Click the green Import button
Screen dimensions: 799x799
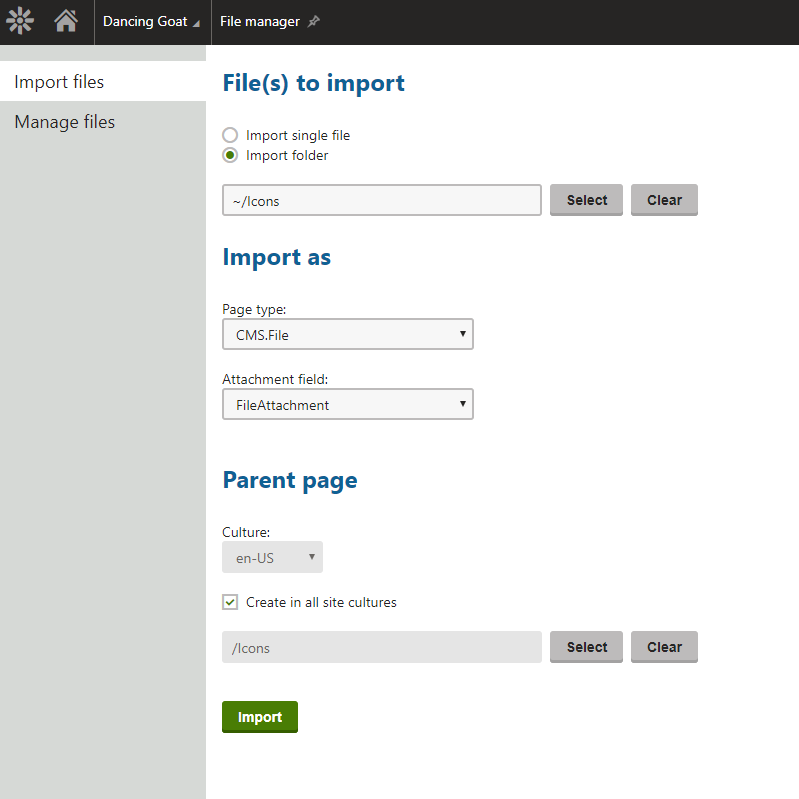pos(260,717)
